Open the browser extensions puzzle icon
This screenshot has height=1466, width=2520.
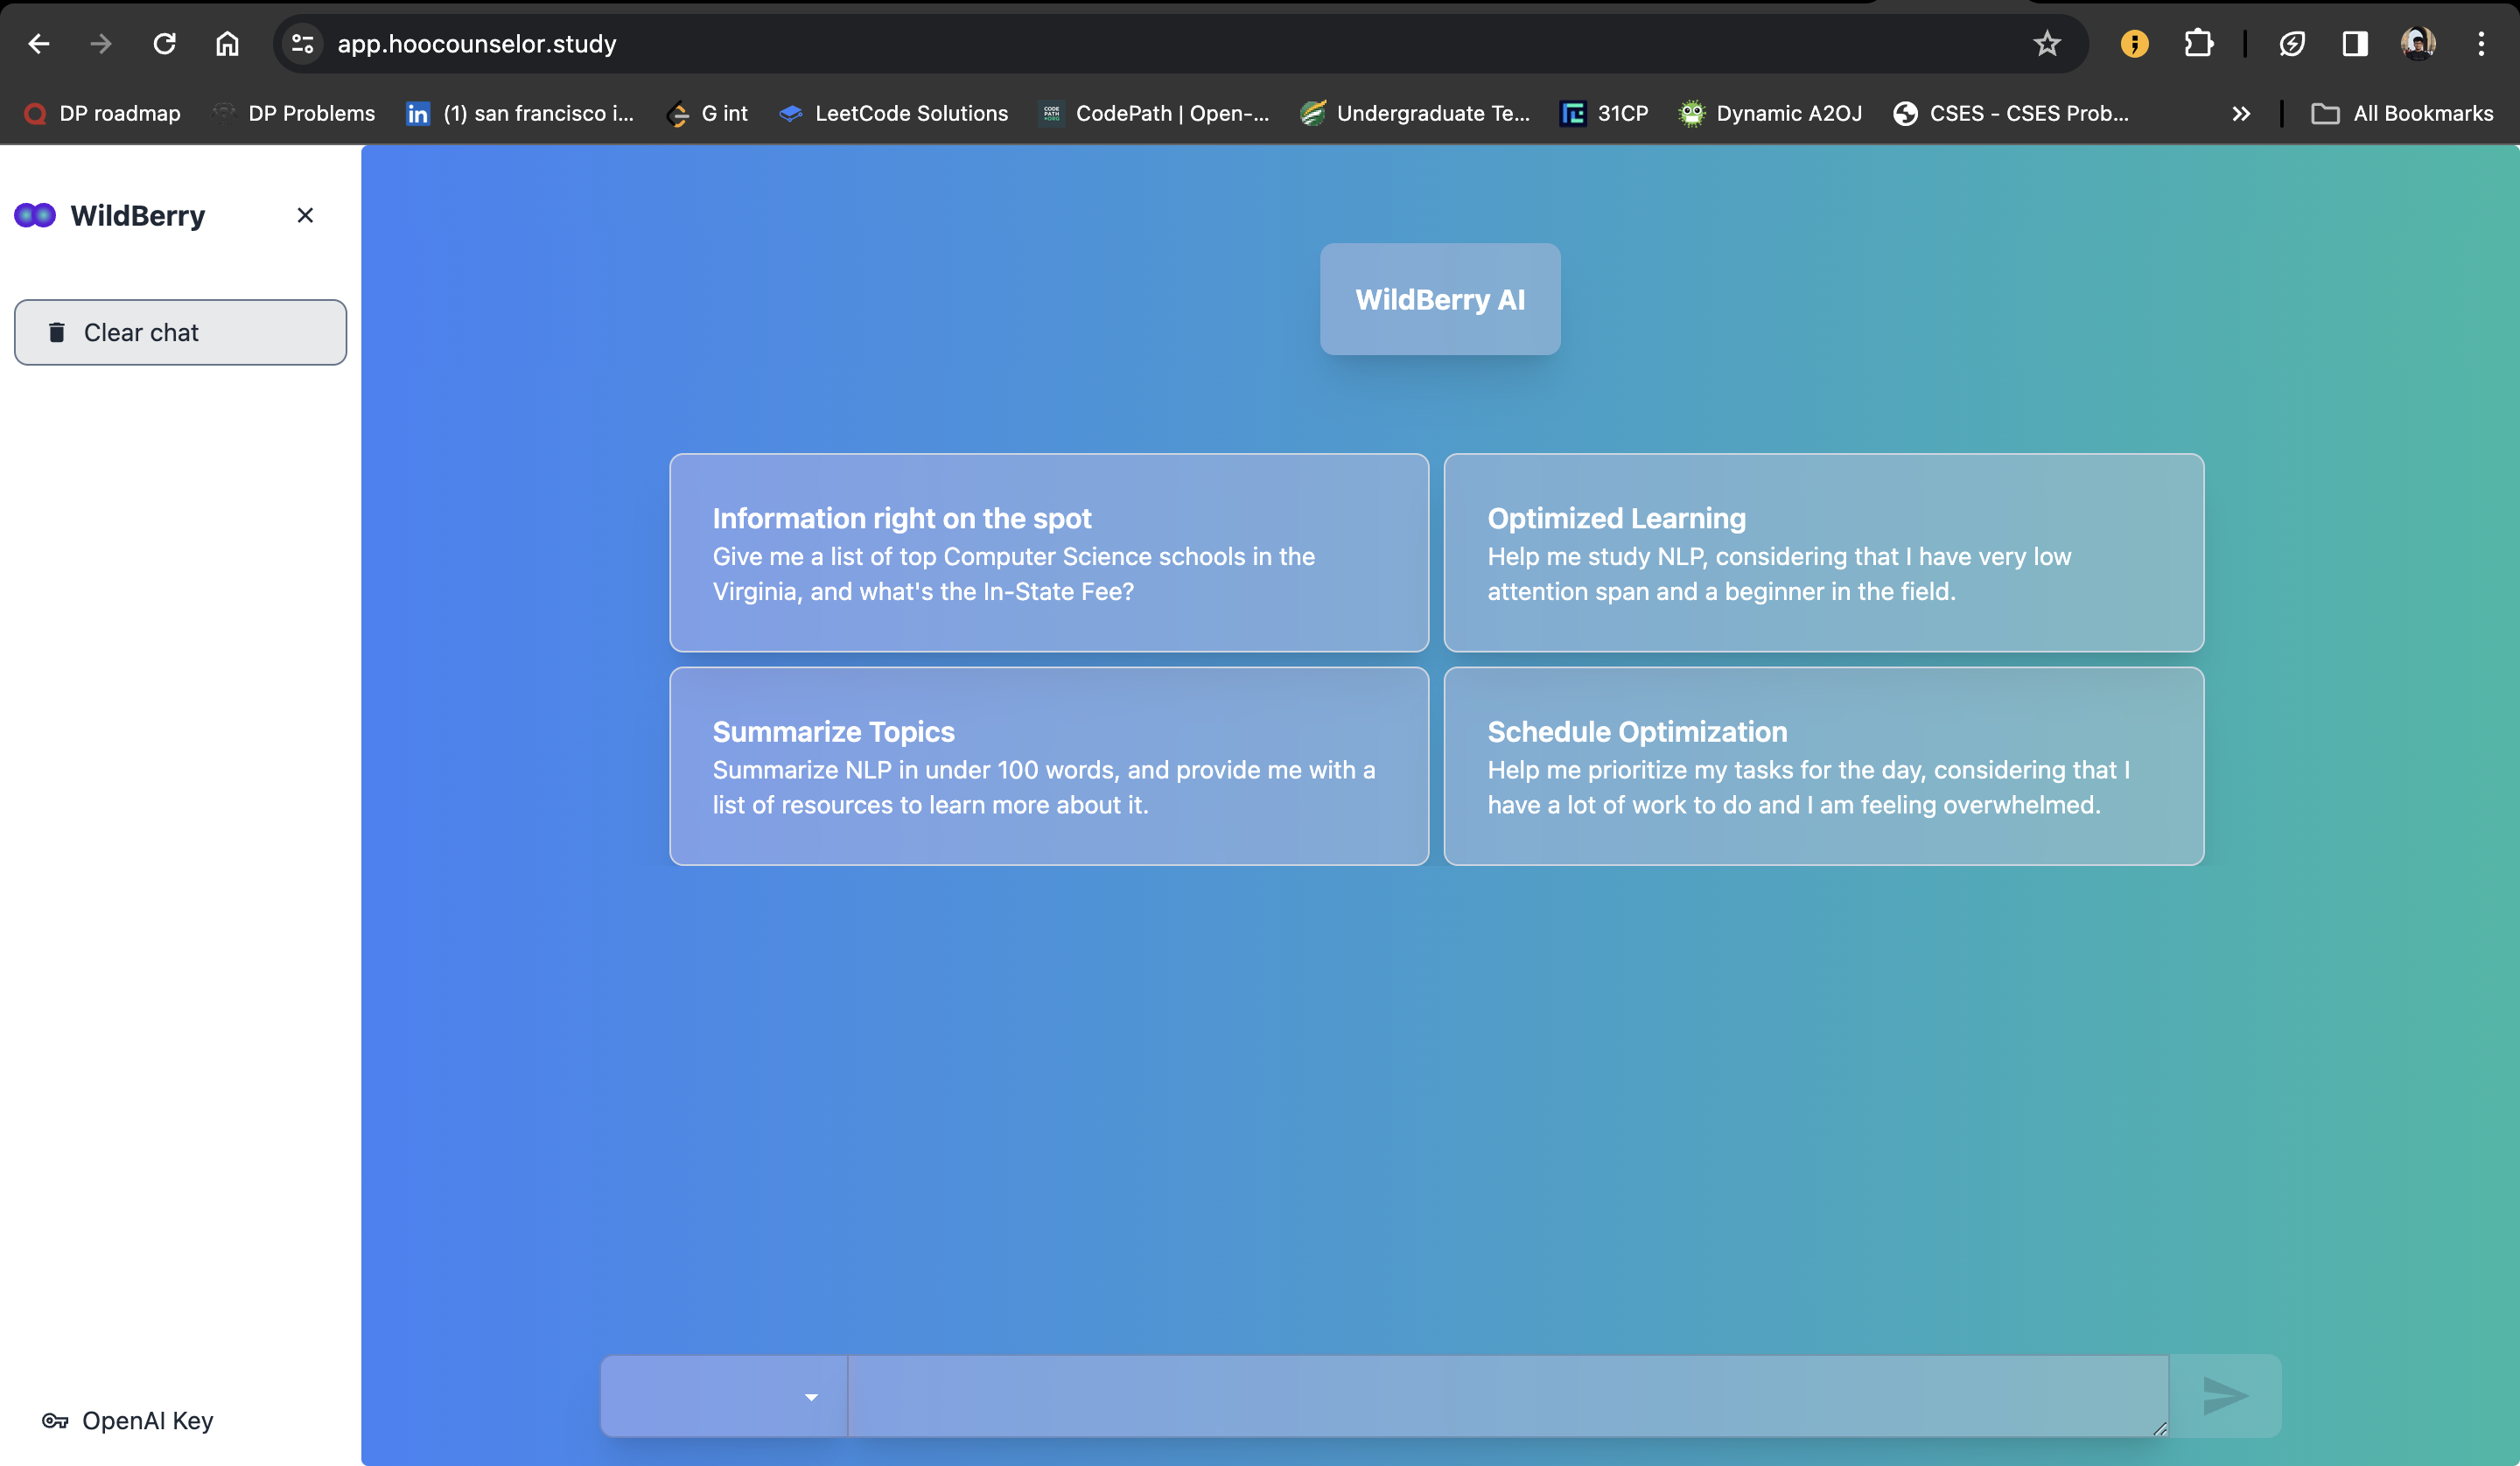coord(2198,44)
